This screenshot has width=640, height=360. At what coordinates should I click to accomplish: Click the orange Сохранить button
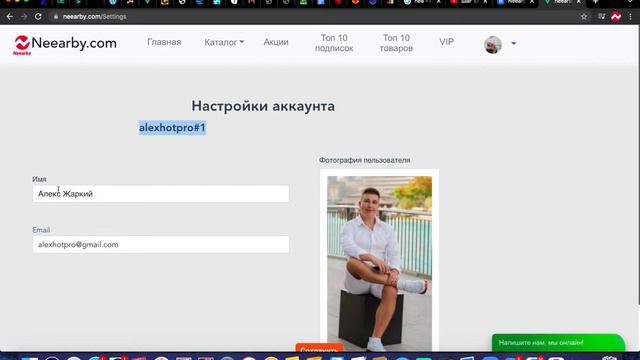(319, 348)
